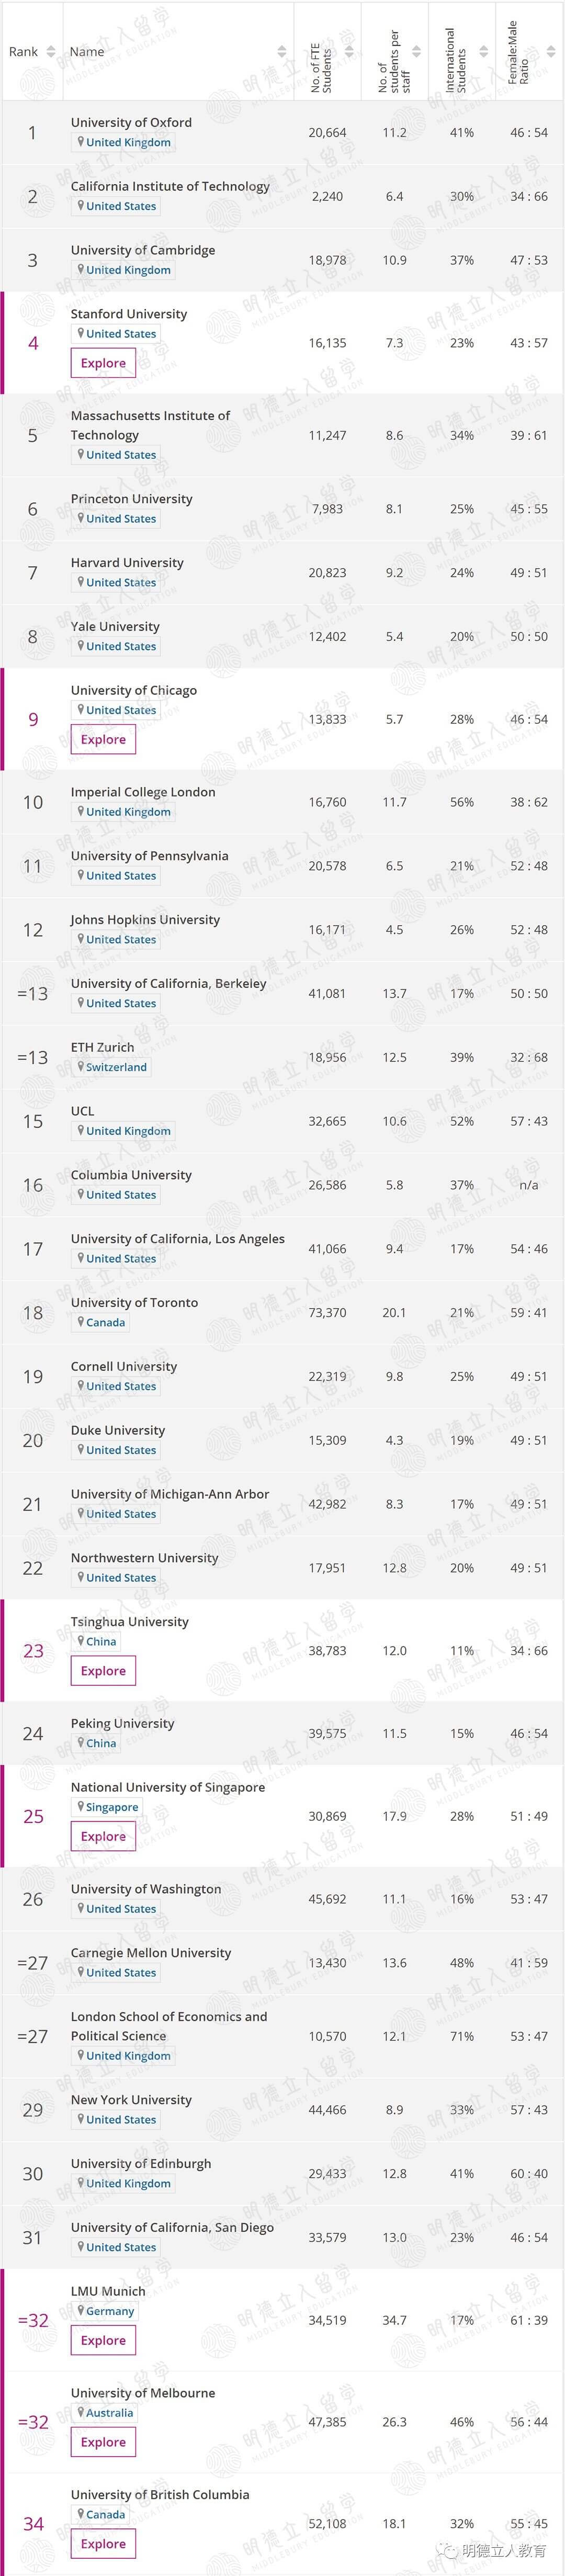Open Harvard University page link

tap(127, 563)
